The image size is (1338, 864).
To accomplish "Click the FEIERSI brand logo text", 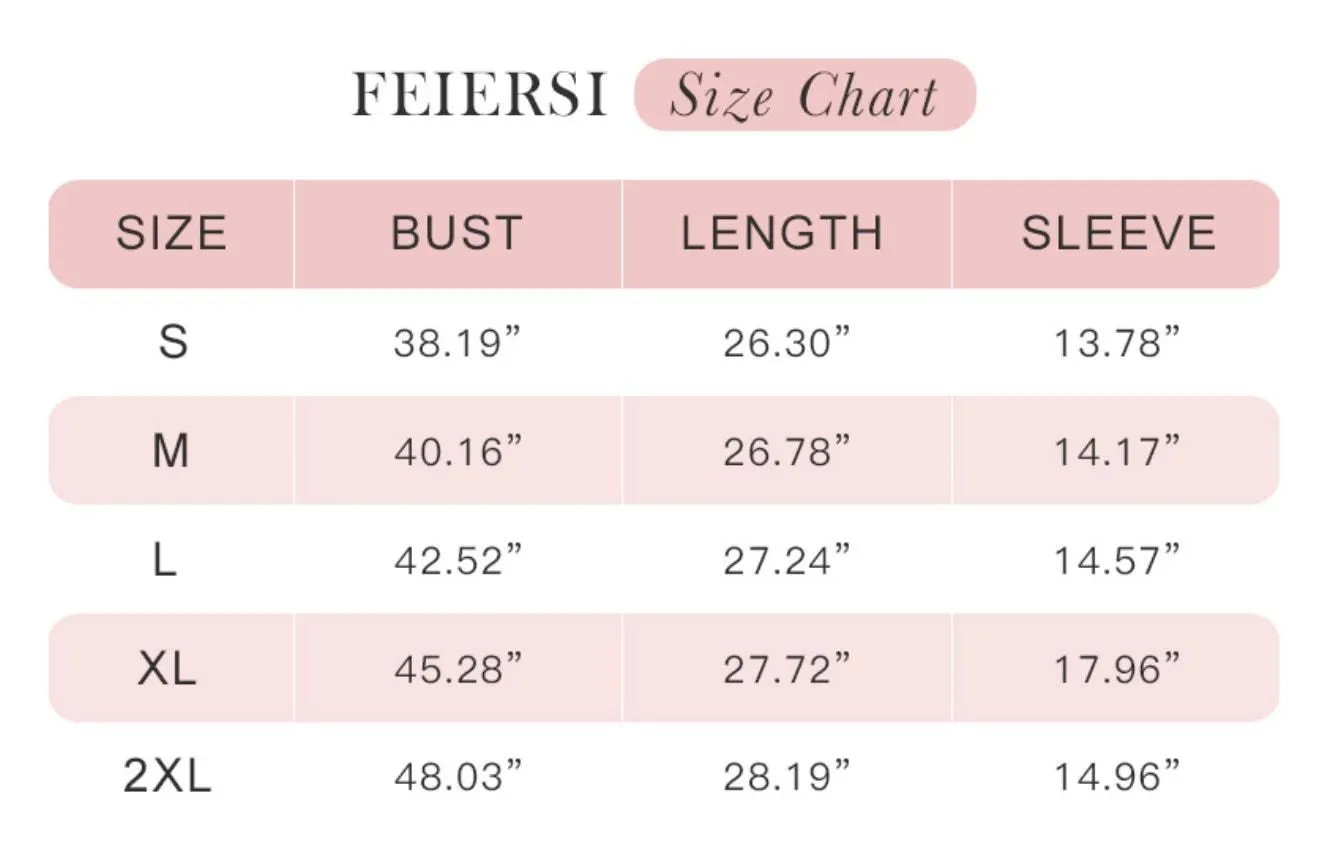I will coord(479,95).
